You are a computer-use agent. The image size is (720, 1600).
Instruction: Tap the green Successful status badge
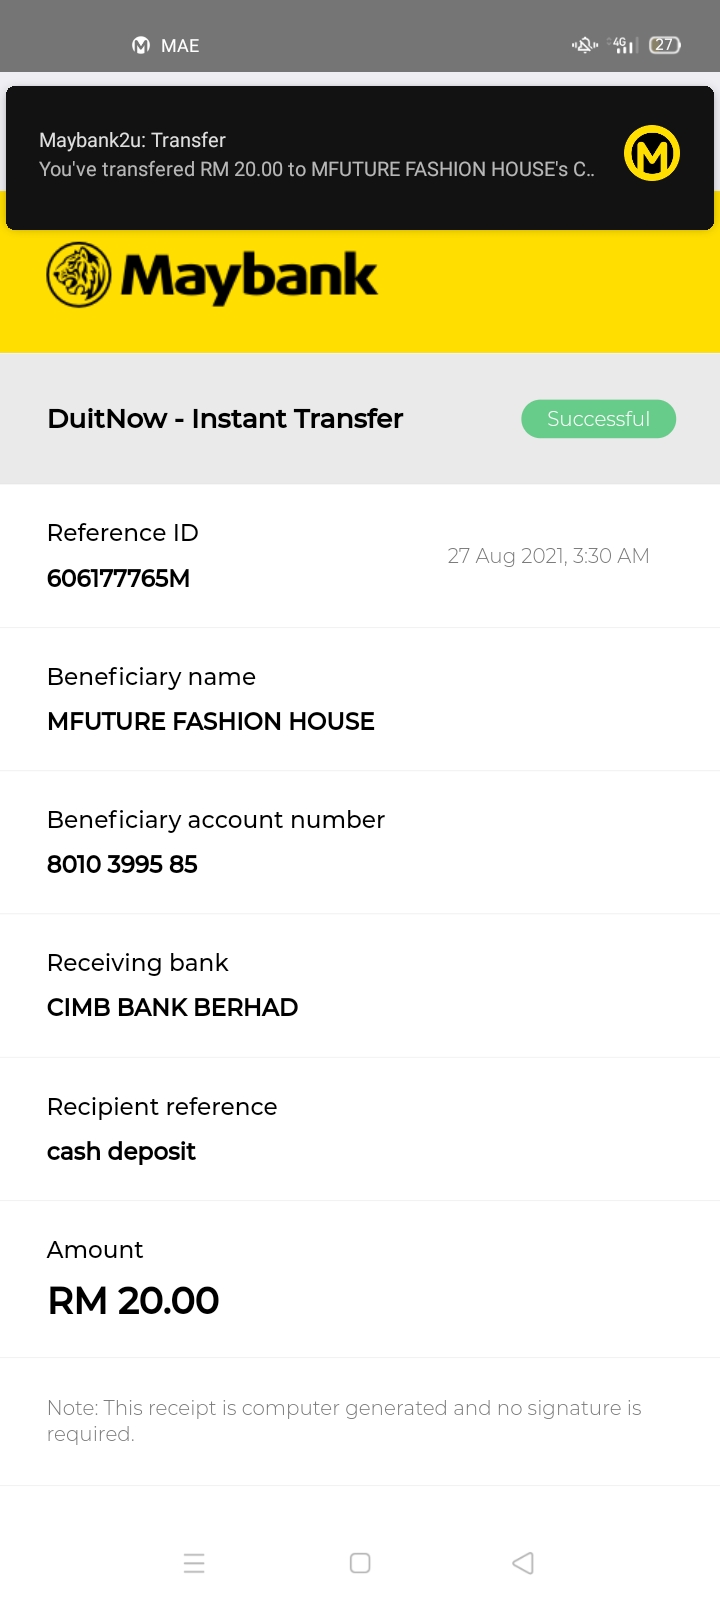pos(598,419)
